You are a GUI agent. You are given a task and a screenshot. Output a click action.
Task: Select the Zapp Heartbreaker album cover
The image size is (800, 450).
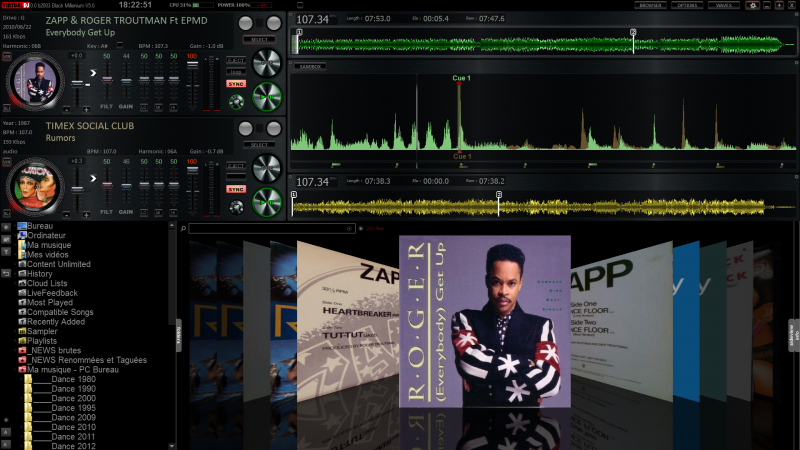tap(347, 321)
